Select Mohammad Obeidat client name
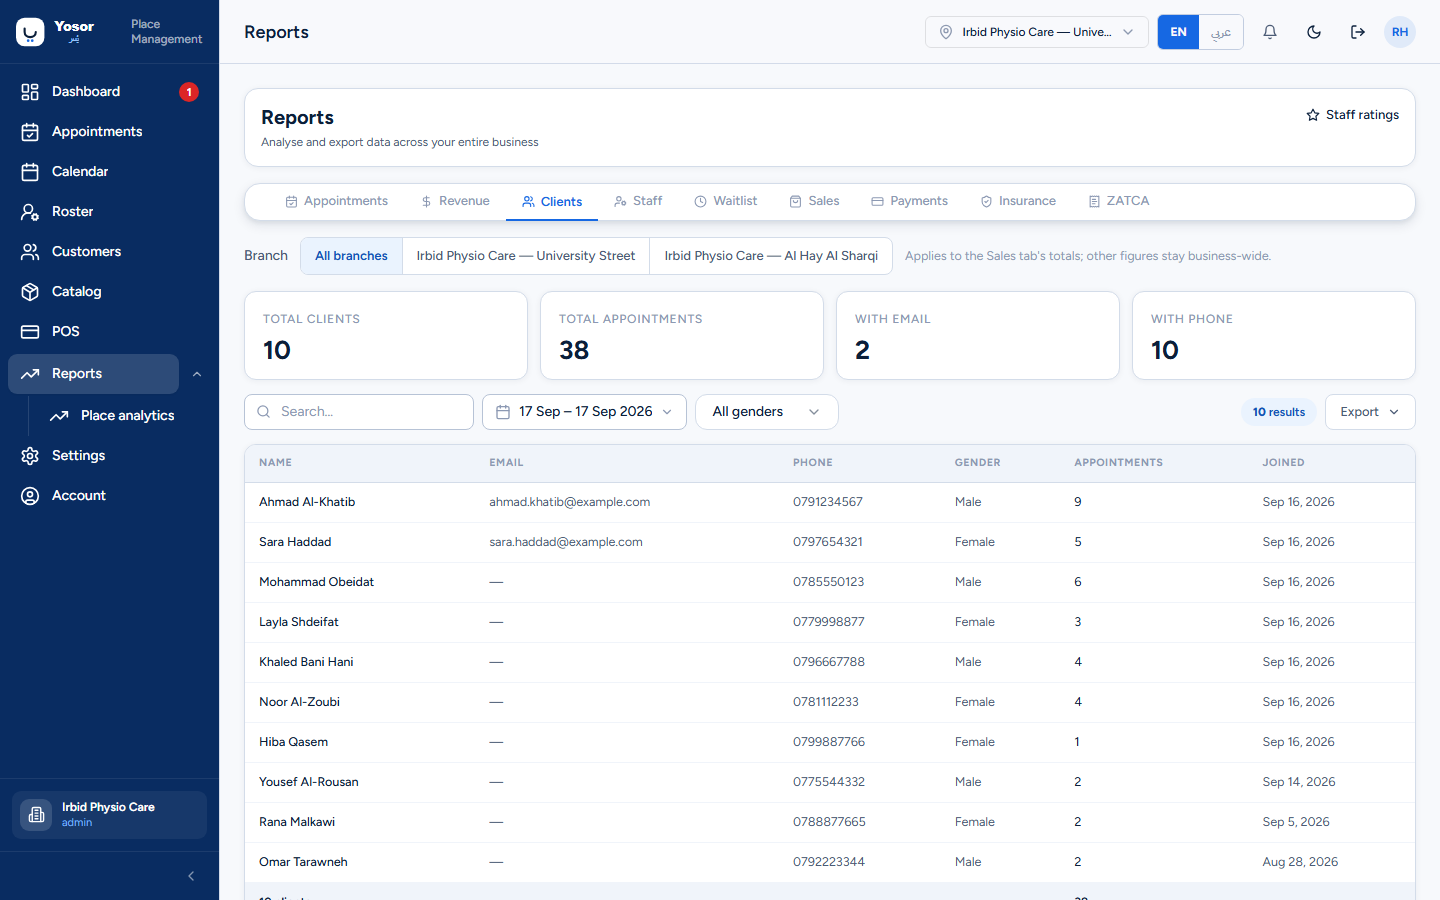This screenshot has width=1440, height=900. coord(316,582)
